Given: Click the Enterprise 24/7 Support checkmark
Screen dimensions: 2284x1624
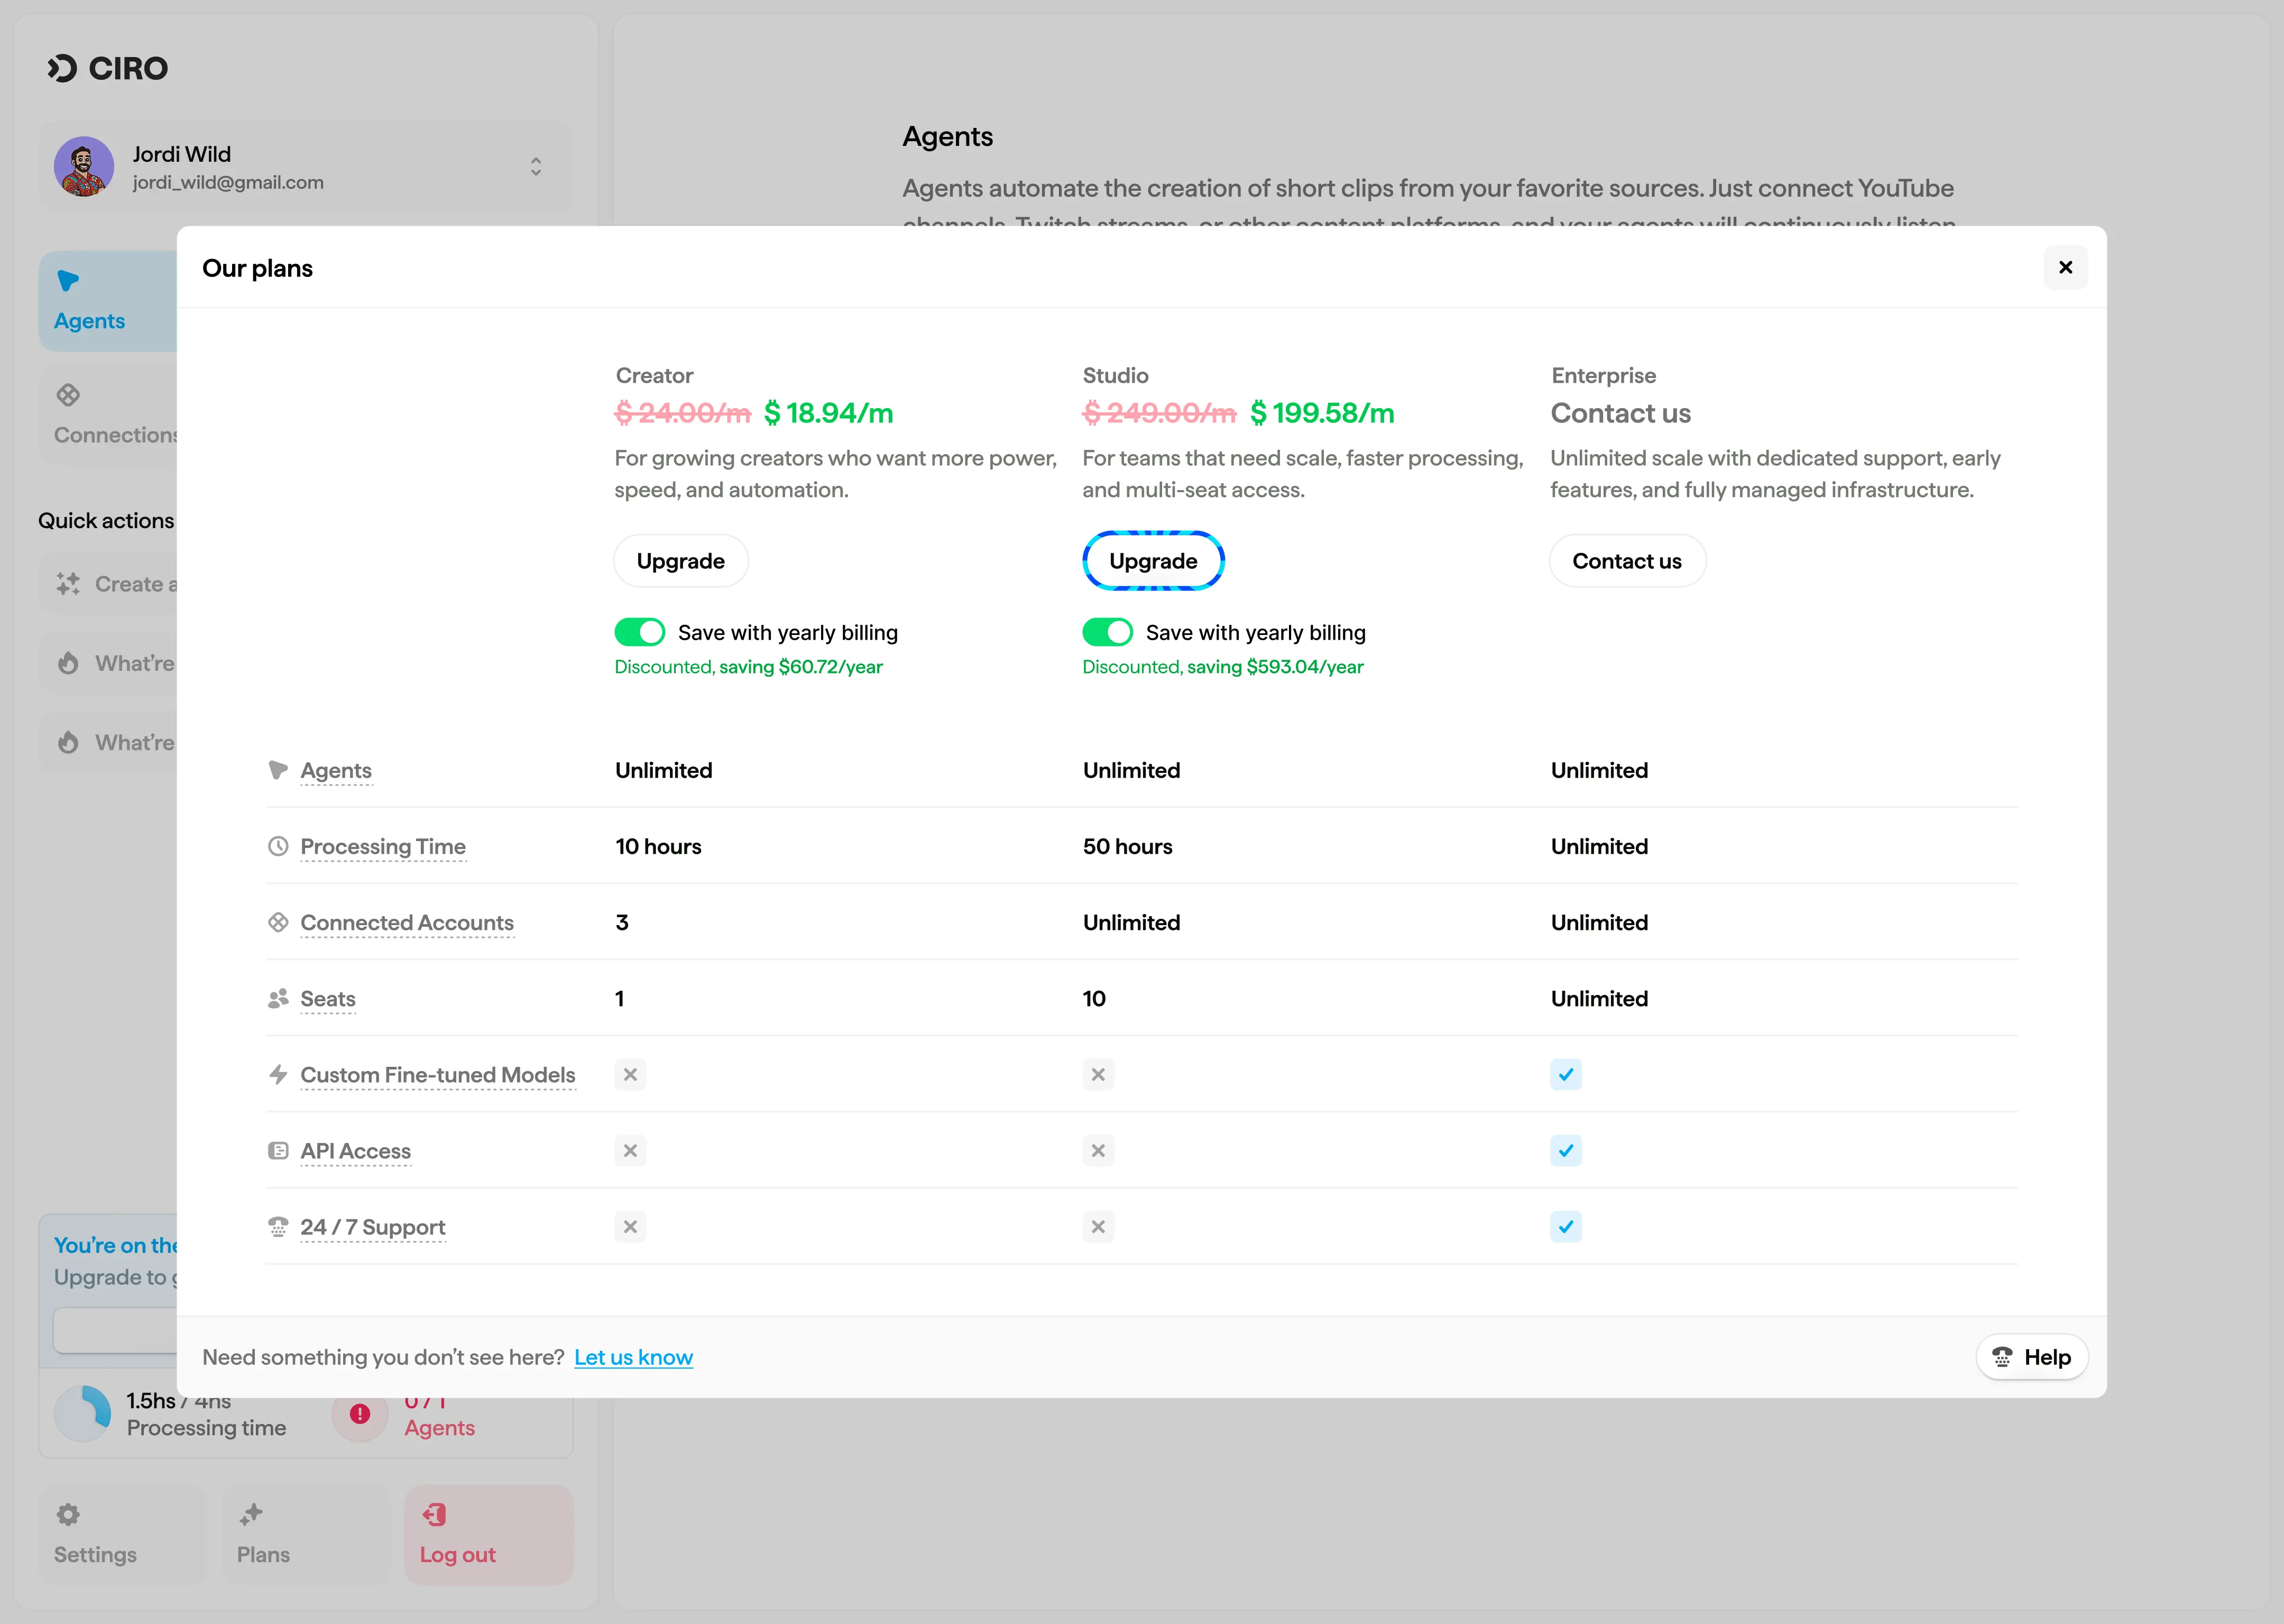Looking at the screenshot, I should coord(1565,1226).
